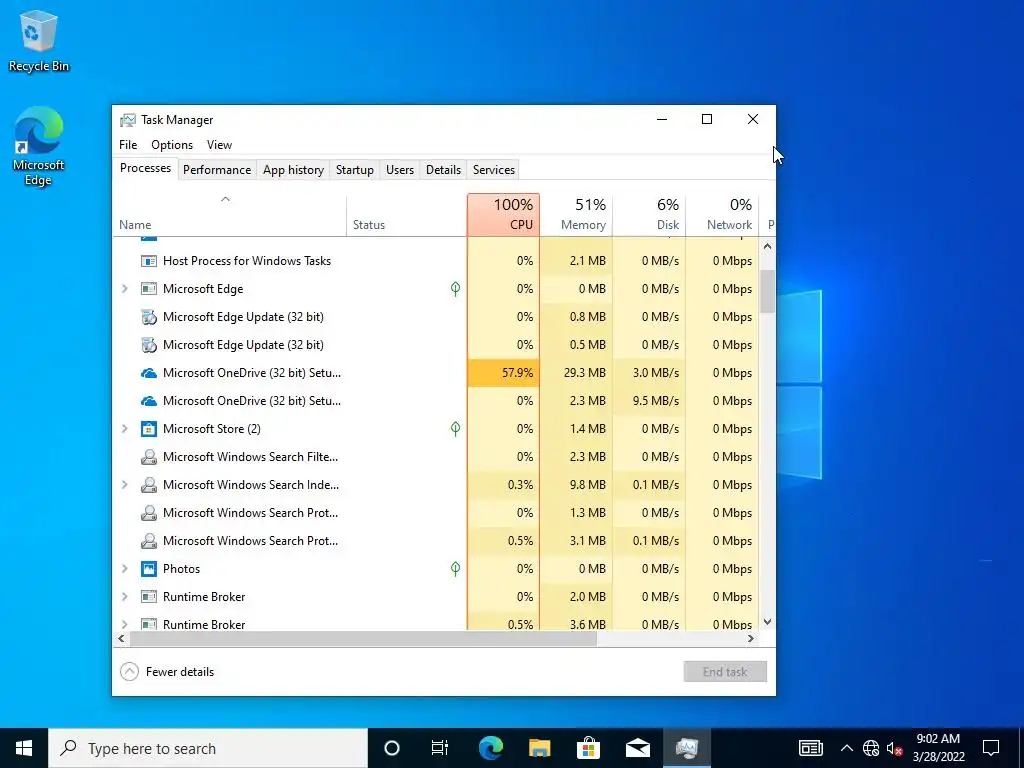Image resolution: width=1024 pixels, height=768 pixels.
Task: Click the network globe tray icon
Action: click(871, 748)
